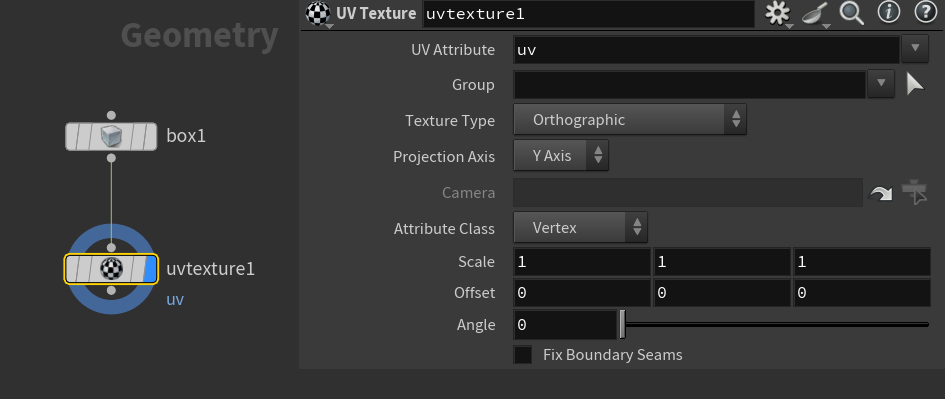Open the gear settings menu icon
945x399 pixels.
tap(777, 13)
